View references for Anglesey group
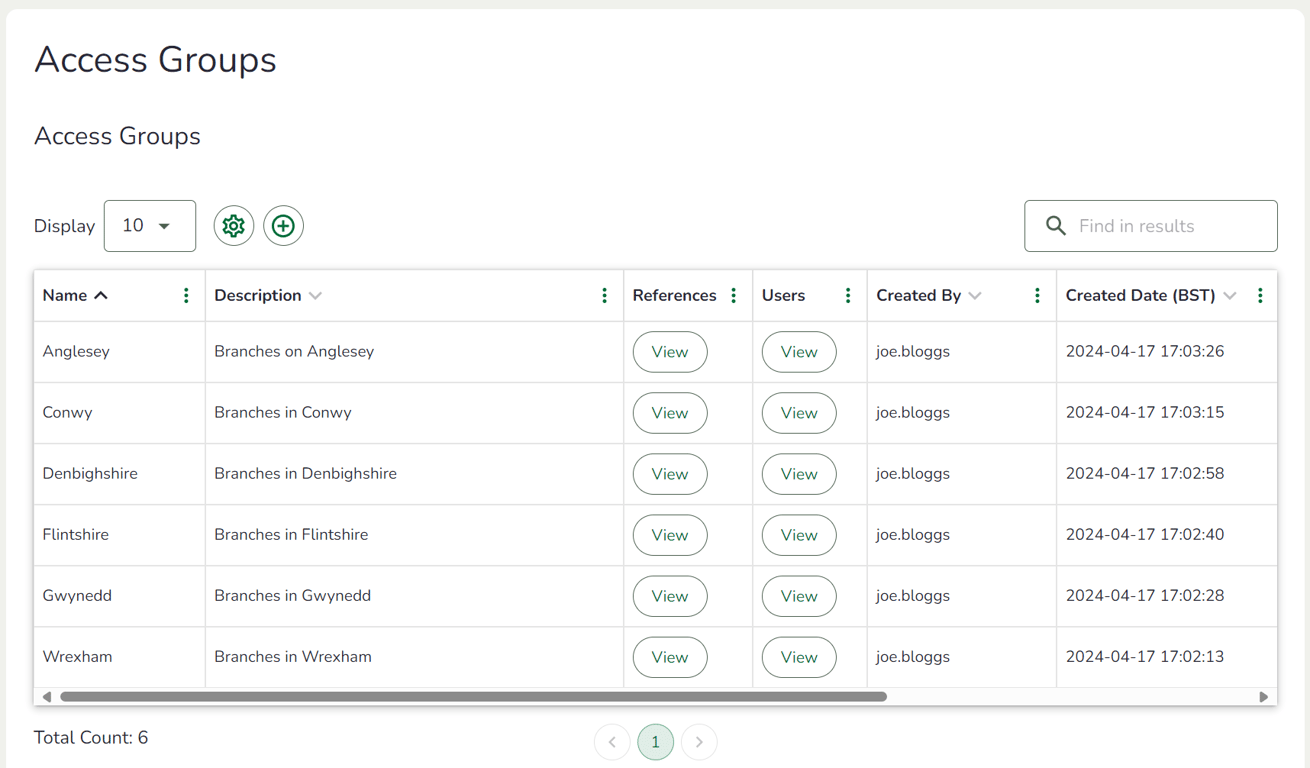1310x768 pixels. (670, 352)
